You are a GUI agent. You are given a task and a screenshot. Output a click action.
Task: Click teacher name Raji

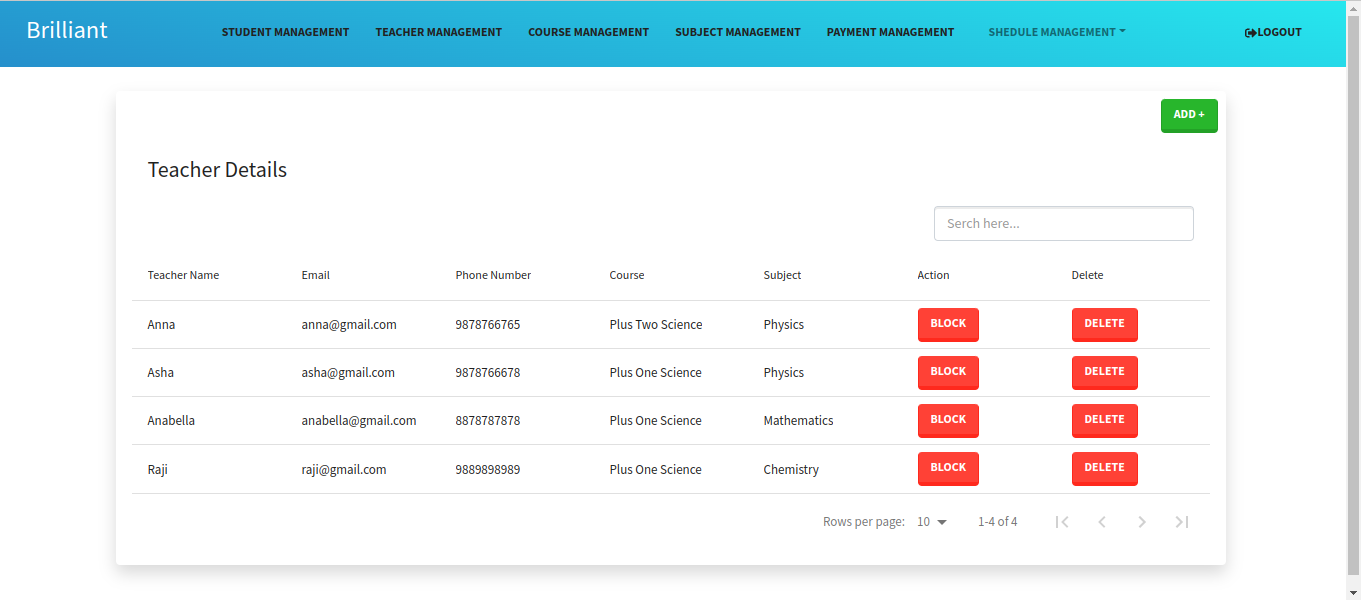(x=157, y=470)
